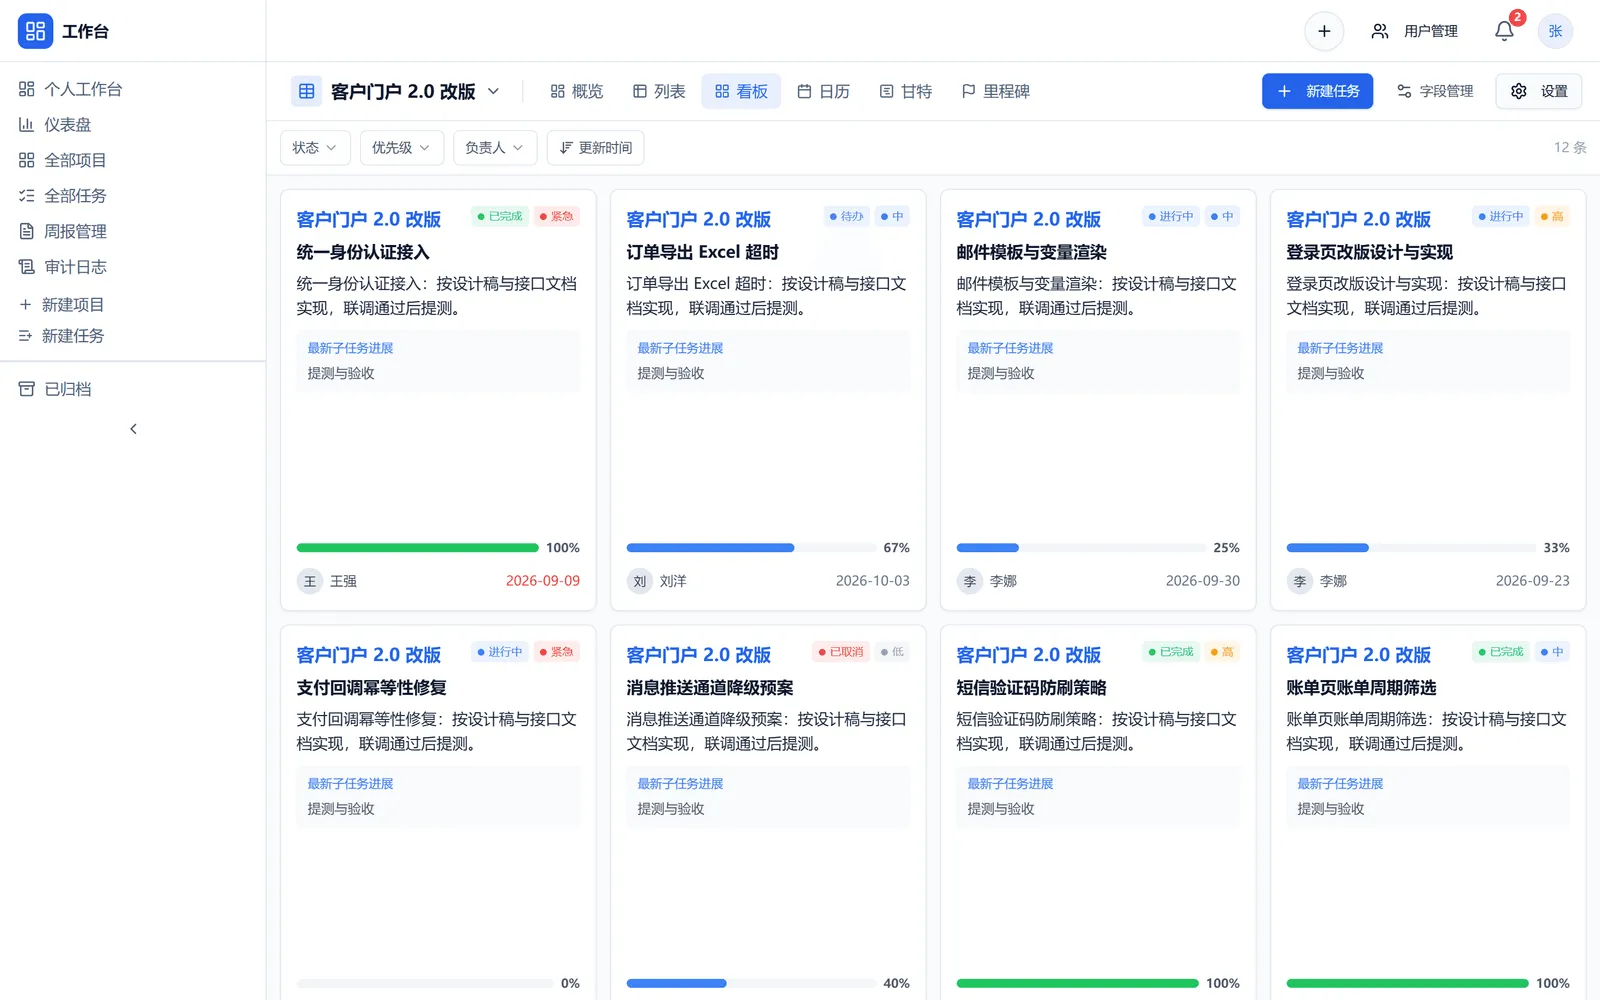Click assignee avatar 刘 on 订单导出 card
Image resolution: width=1600 pixels, height=1000 pixels.
click(x=640, y=581)
